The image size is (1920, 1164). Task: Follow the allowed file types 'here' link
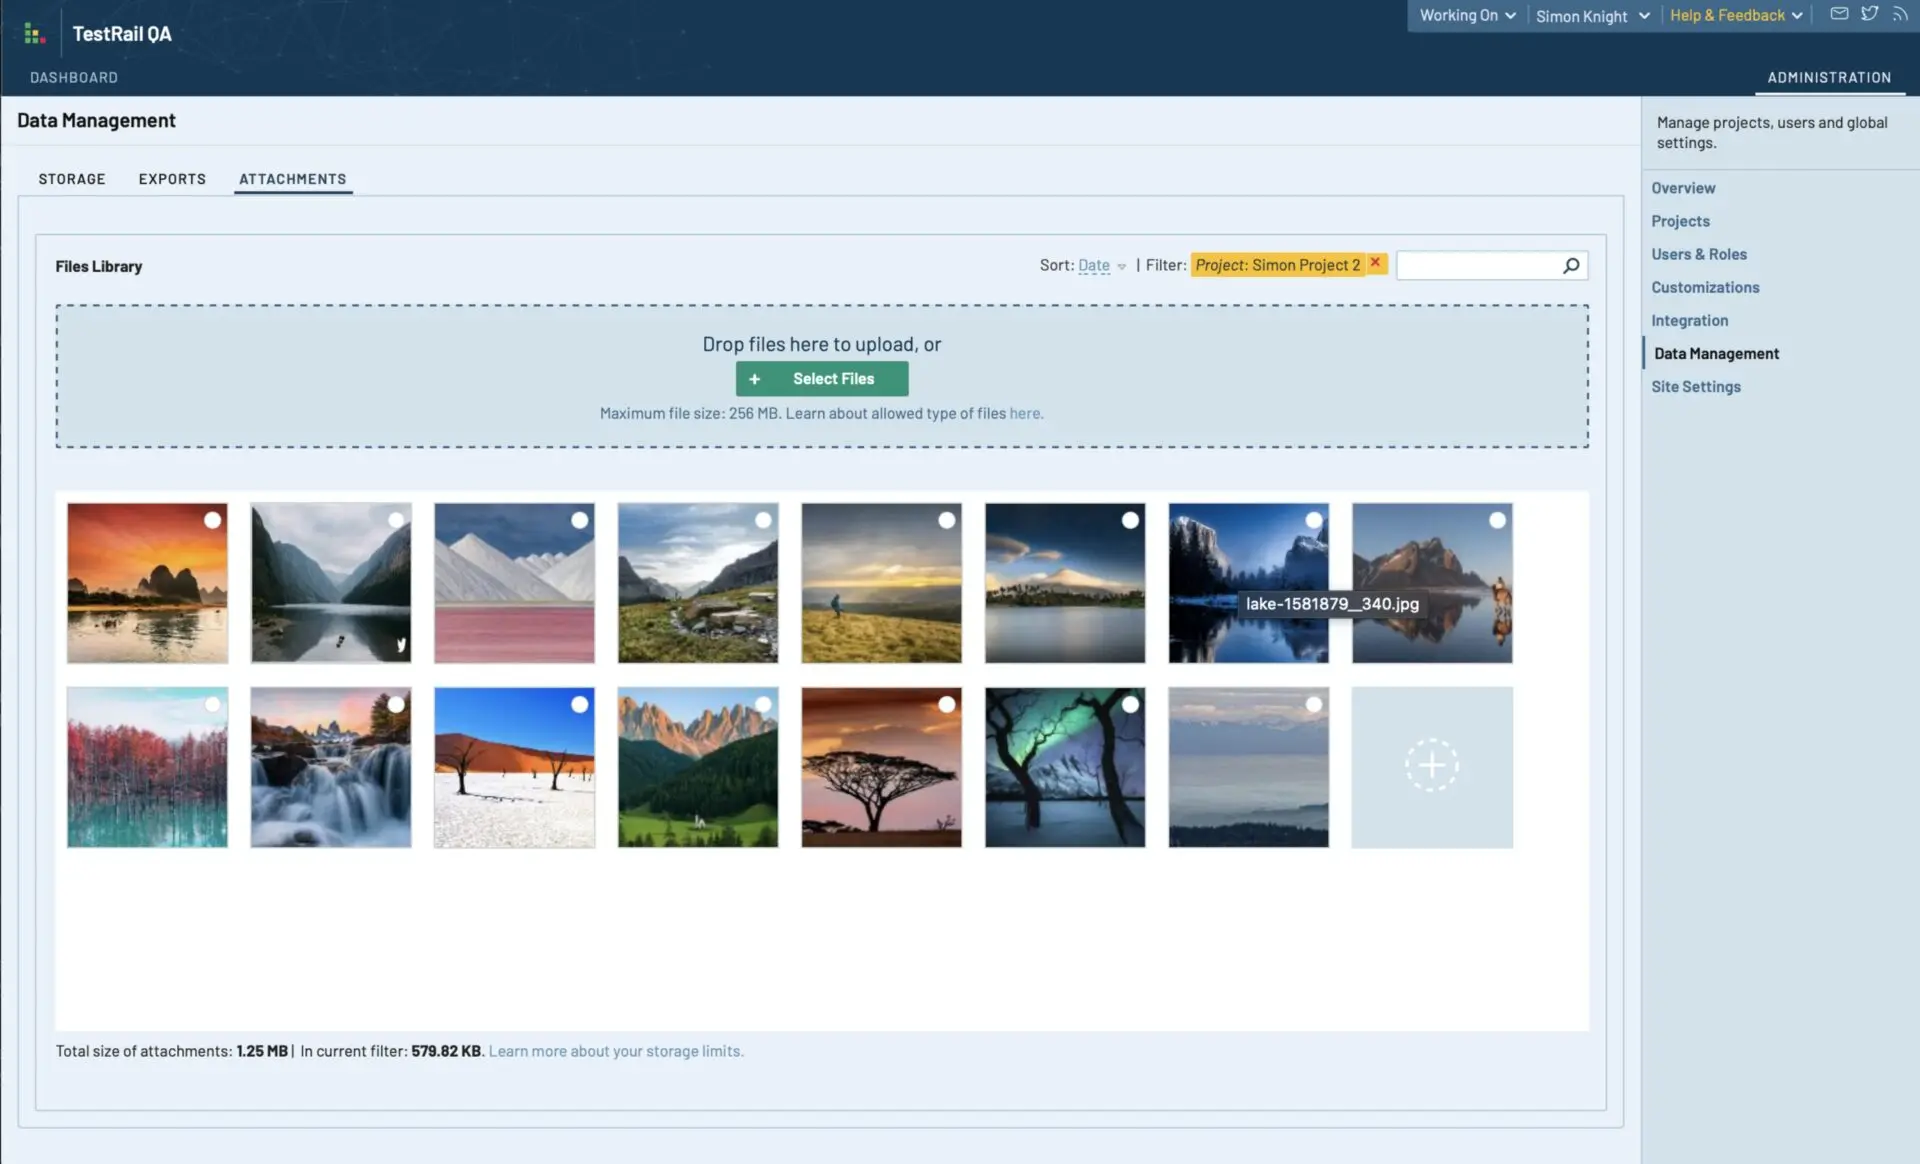point(1024,413)
